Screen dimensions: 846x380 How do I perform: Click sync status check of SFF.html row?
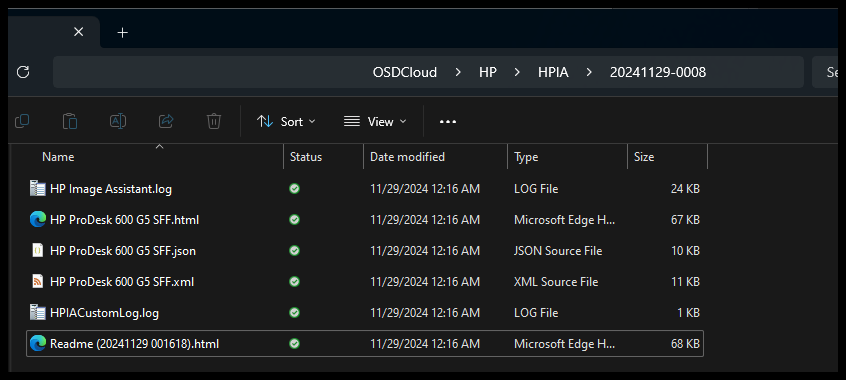tap(295, 220)
